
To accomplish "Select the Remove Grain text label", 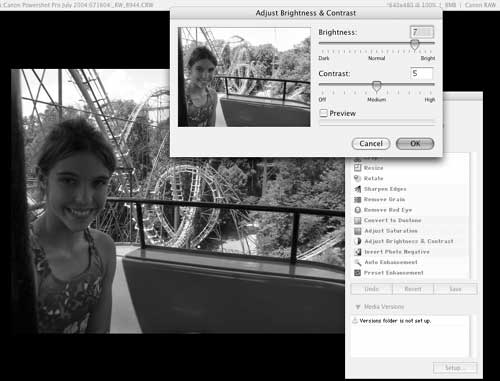I will (x=384, y=199).
